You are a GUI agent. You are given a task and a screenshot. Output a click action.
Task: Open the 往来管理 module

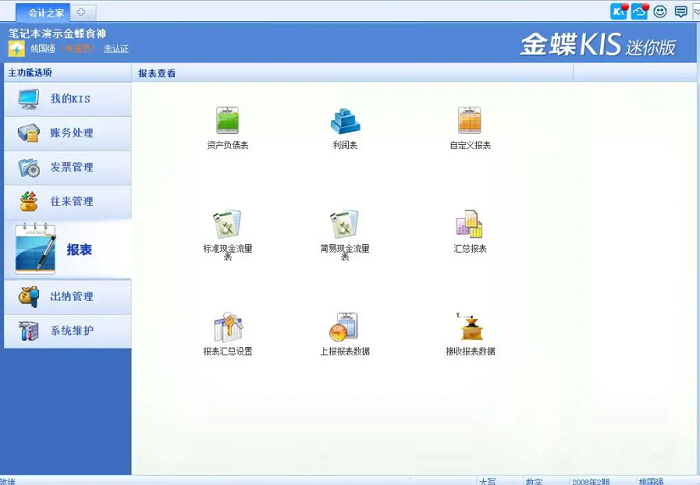click(68, 201)
